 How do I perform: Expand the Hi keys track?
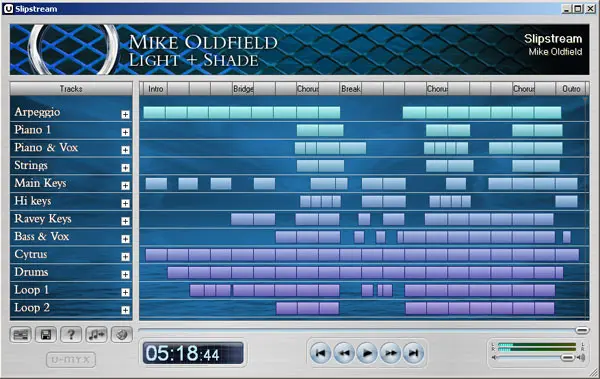[x=125, y=203]
